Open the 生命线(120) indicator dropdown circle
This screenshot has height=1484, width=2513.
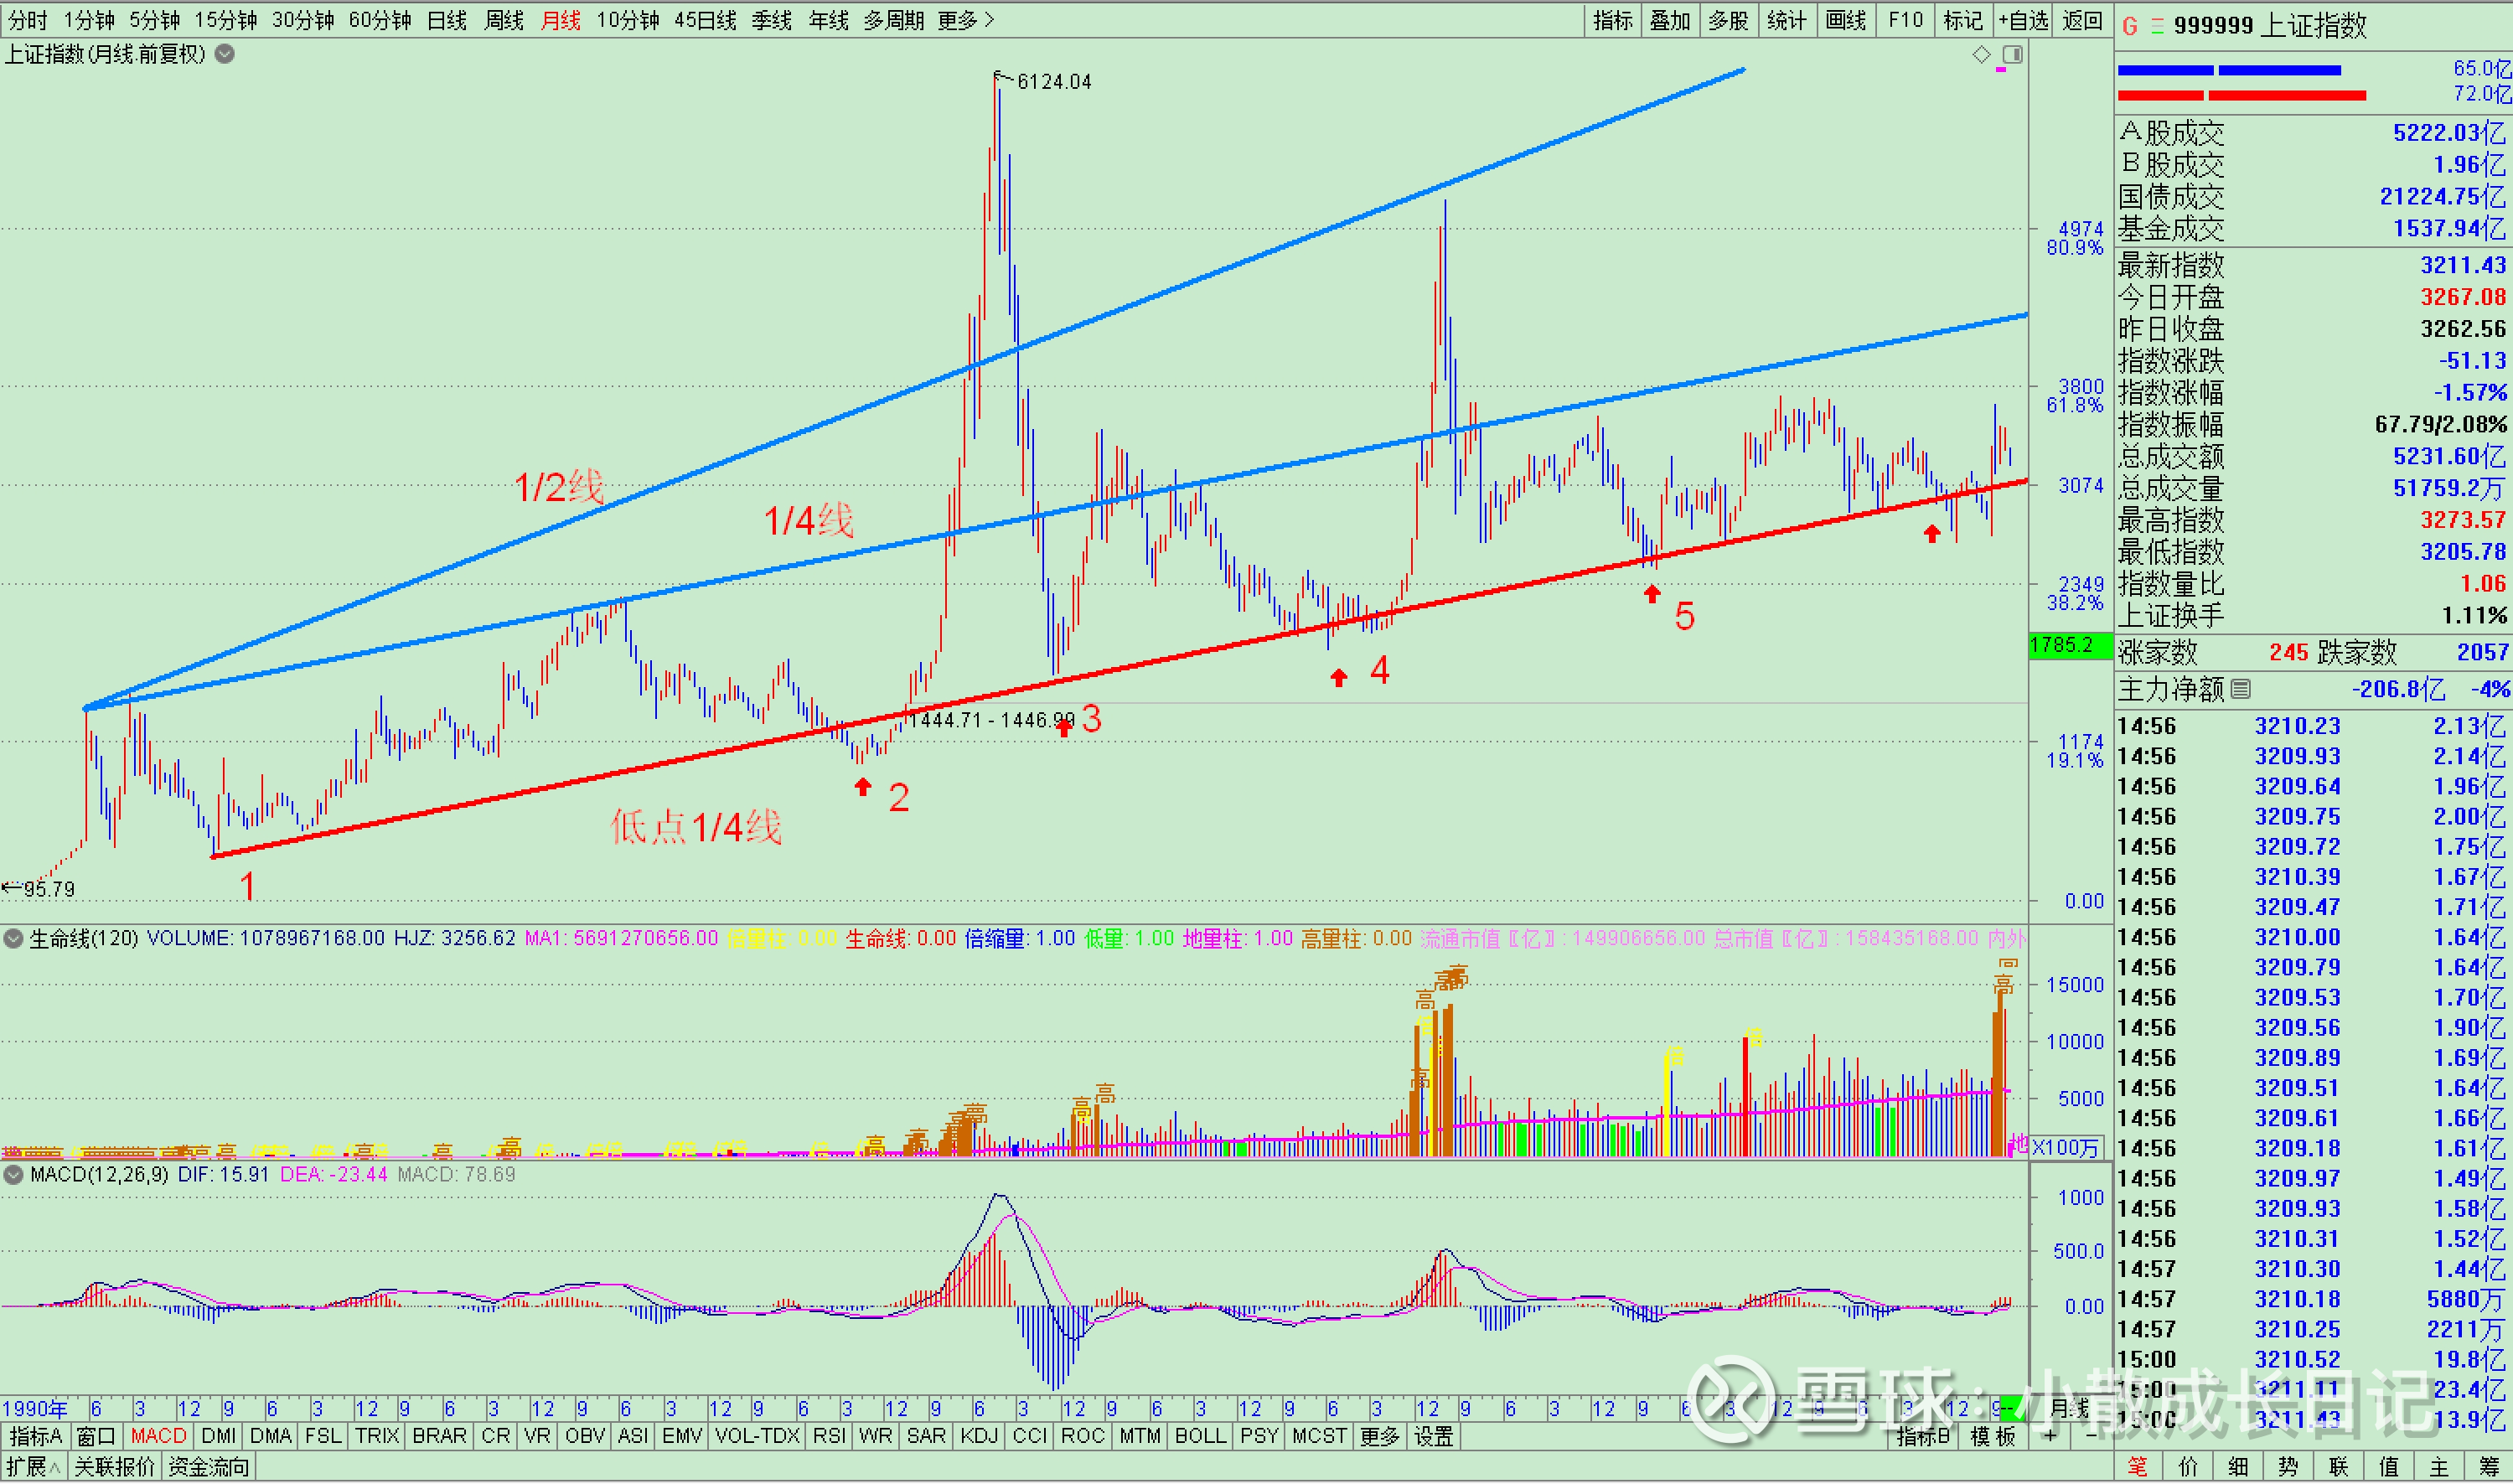click(14, 938)
